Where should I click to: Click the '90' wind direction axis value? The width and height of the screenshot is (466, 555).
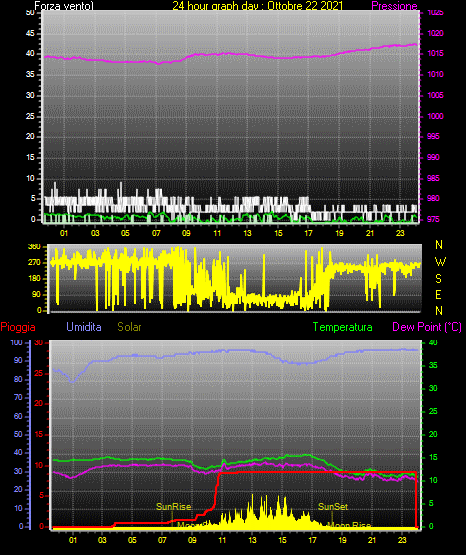[x=36, y=294]
